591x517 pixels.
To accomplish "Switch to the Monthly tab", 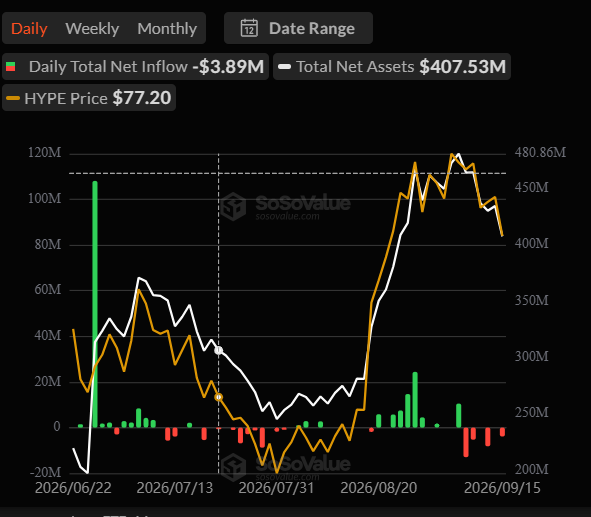I will [x=167, y=29].
